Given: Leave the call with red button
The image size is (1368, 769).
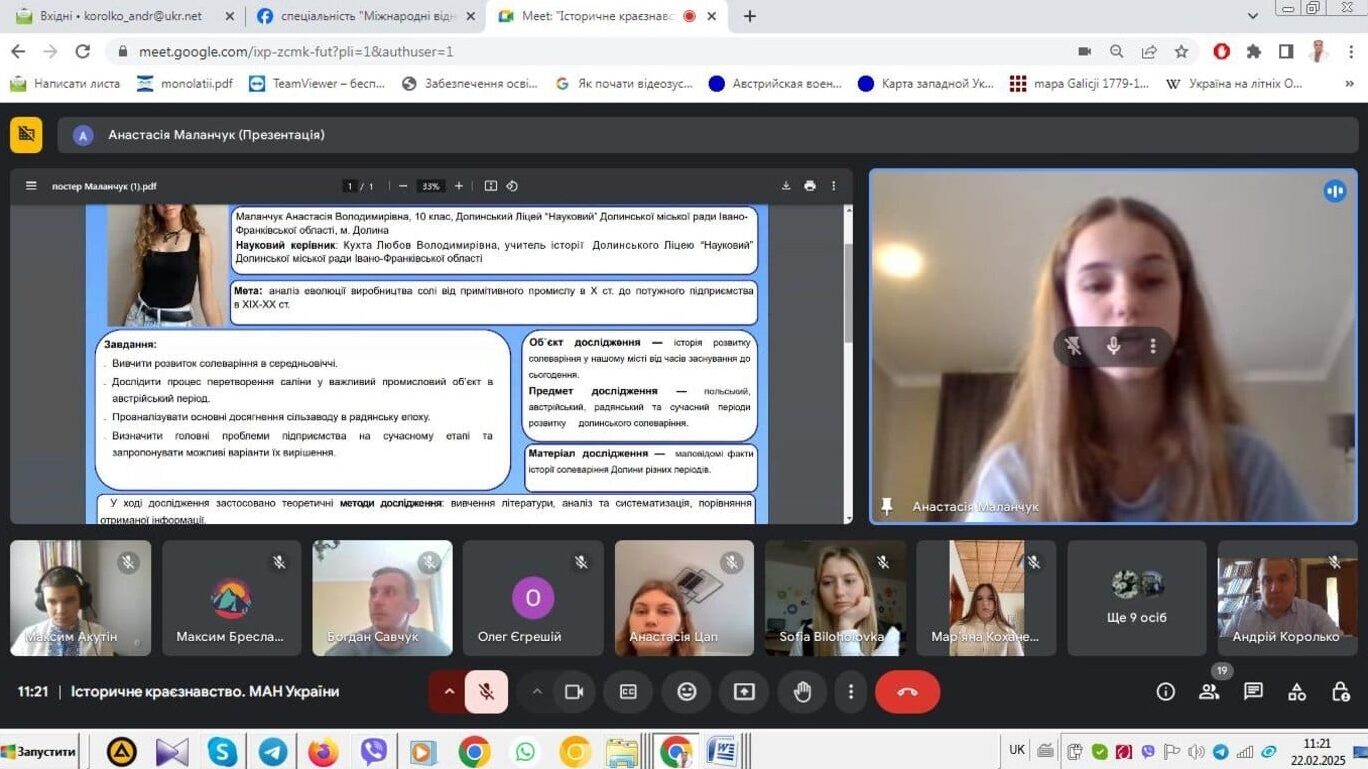Looking at the screenshot, I should (907, 692).
